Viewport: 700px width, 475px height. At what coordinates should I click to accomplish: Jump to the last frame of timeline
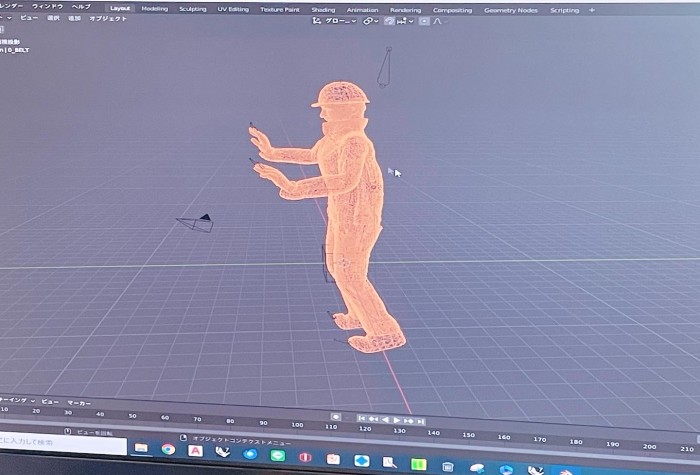(421, 421)
